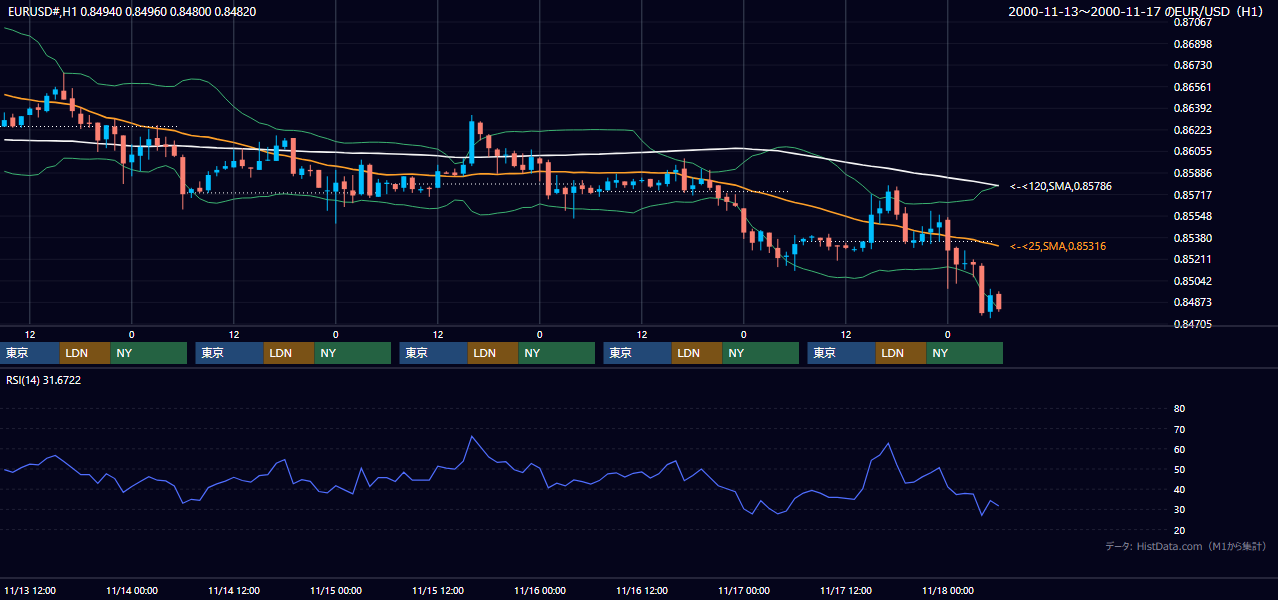This screenshot has width=1278, height=600.
Task: Select the 11/13 12:00 date label
Action: (x=30, y=591)
